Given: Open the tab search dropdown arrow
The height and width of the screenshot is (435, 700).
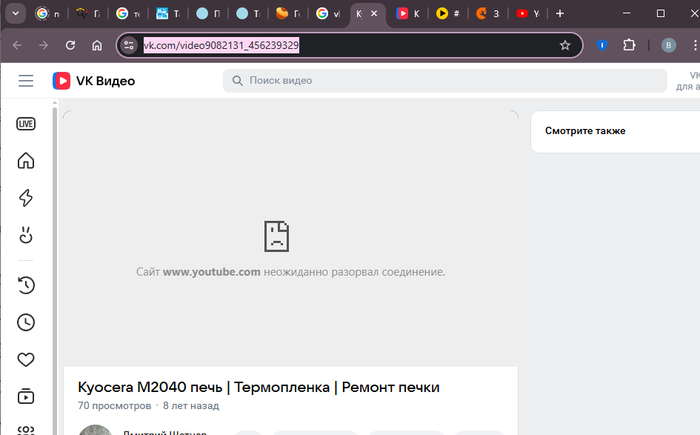Looking at the screenshot, I should pyautogui.click(x=15, y=13).
